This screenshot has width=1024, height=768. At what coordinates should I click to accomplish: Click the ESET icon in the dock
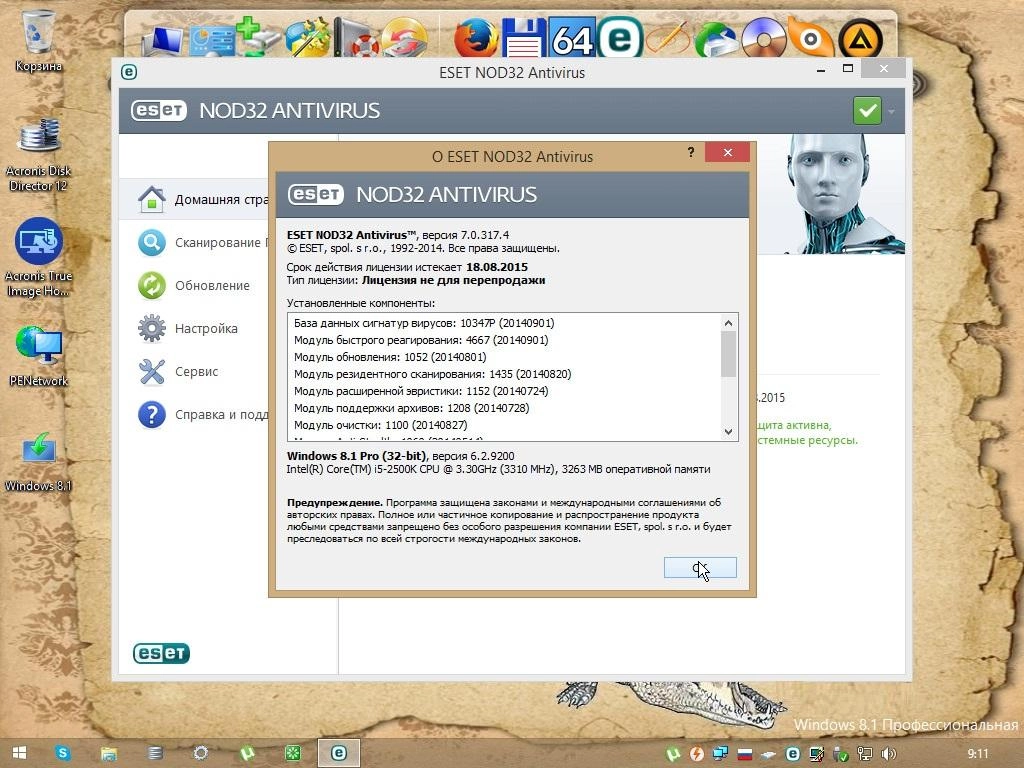620,38
